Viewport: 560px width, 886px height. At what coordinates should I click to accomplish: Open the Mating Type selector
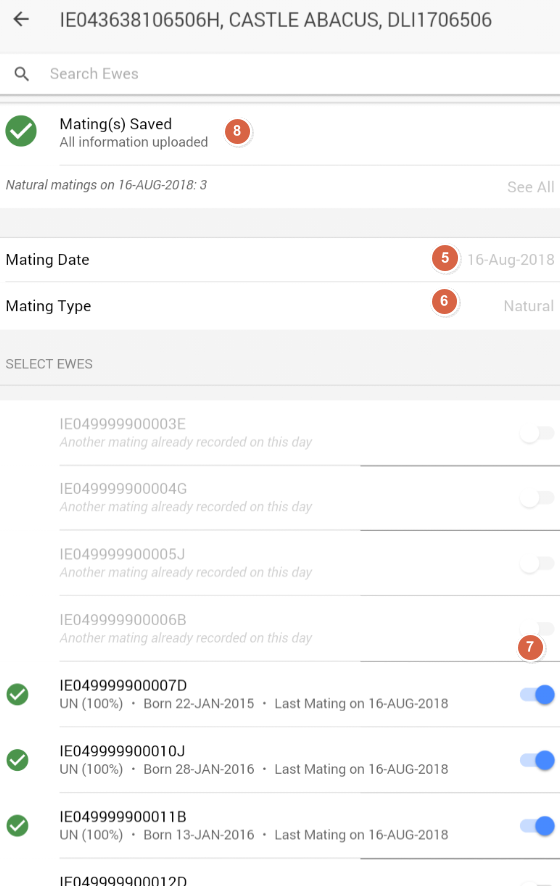coord(280,306)
